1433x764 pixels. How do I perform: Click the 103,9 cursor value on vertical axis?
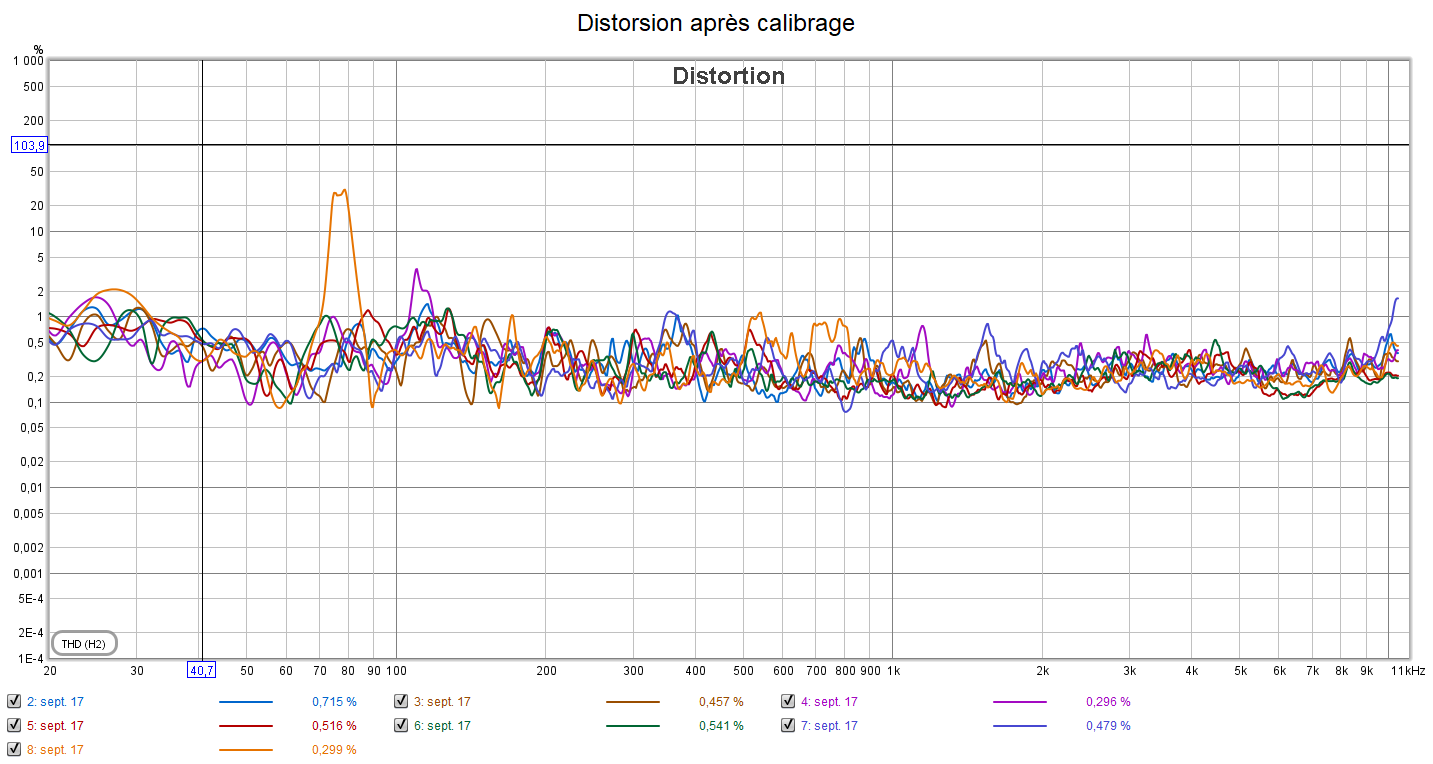click(29, 145)
